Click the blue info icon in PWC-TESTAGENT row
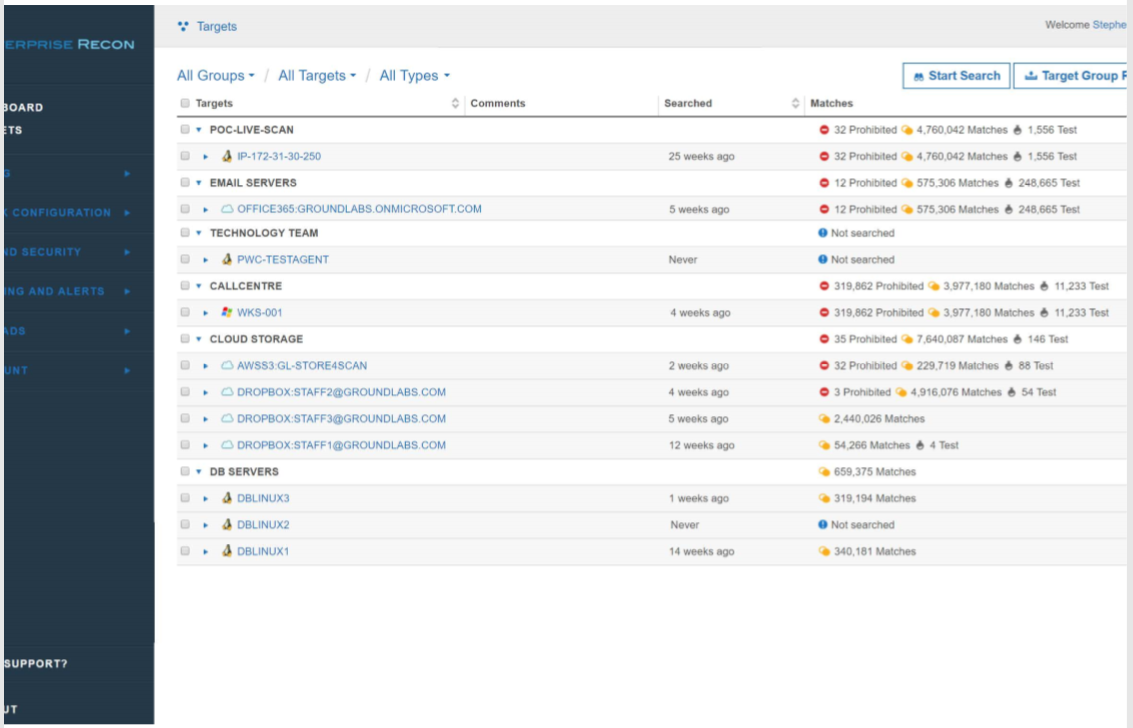1133x728 pixels. 822,259
